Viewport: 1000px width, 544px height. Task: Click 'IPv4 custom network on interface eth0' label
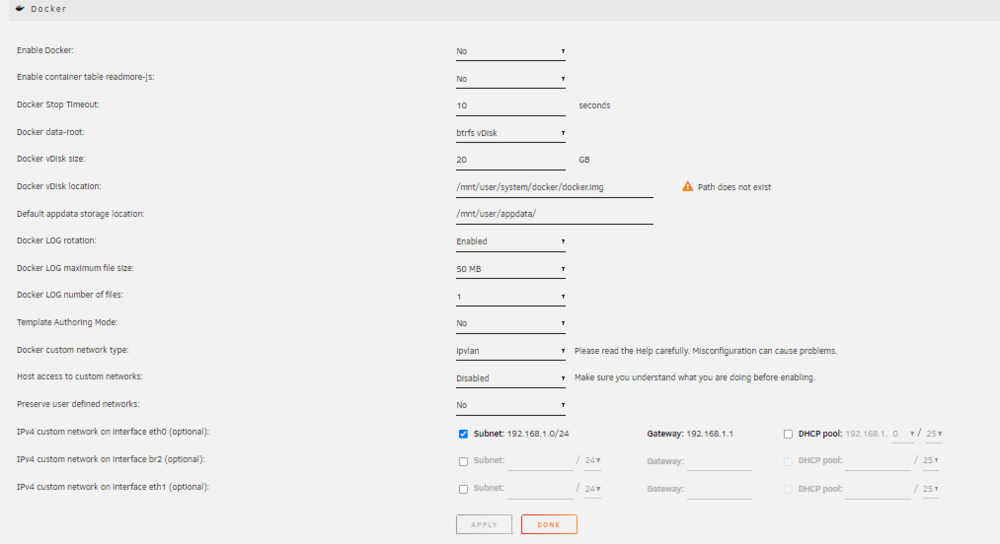113,432
